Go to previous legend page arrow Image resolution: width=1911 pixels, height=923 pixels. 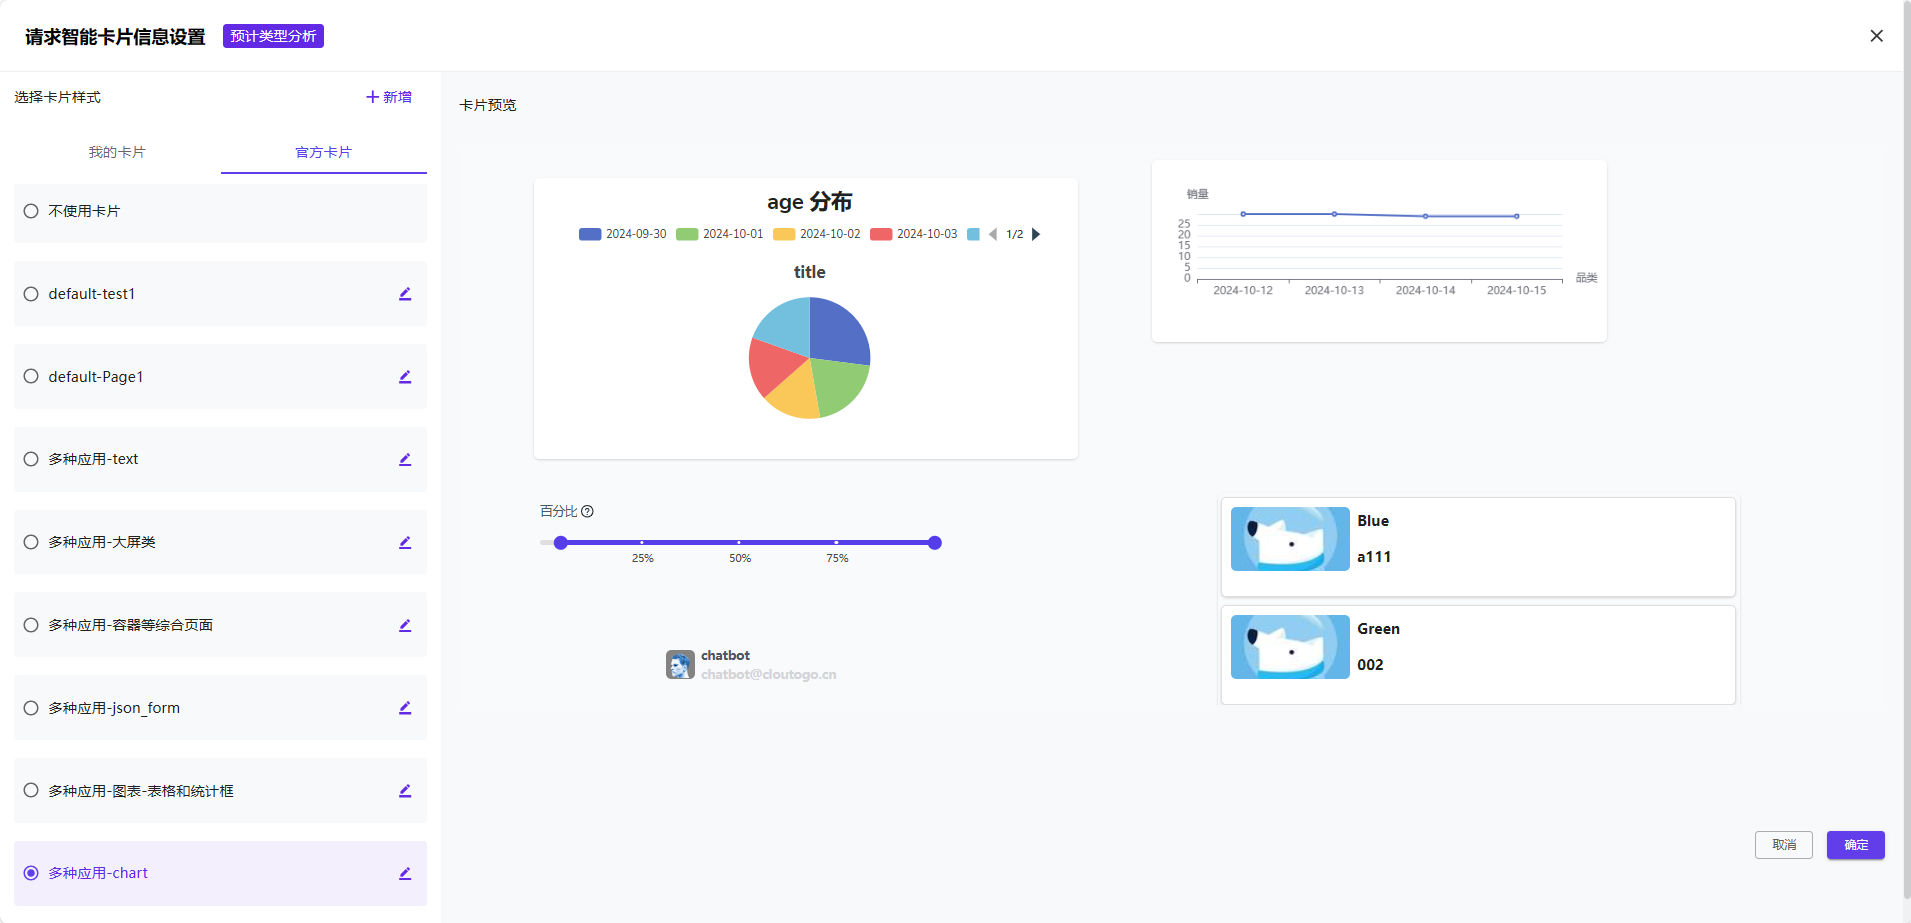point(993,234)
